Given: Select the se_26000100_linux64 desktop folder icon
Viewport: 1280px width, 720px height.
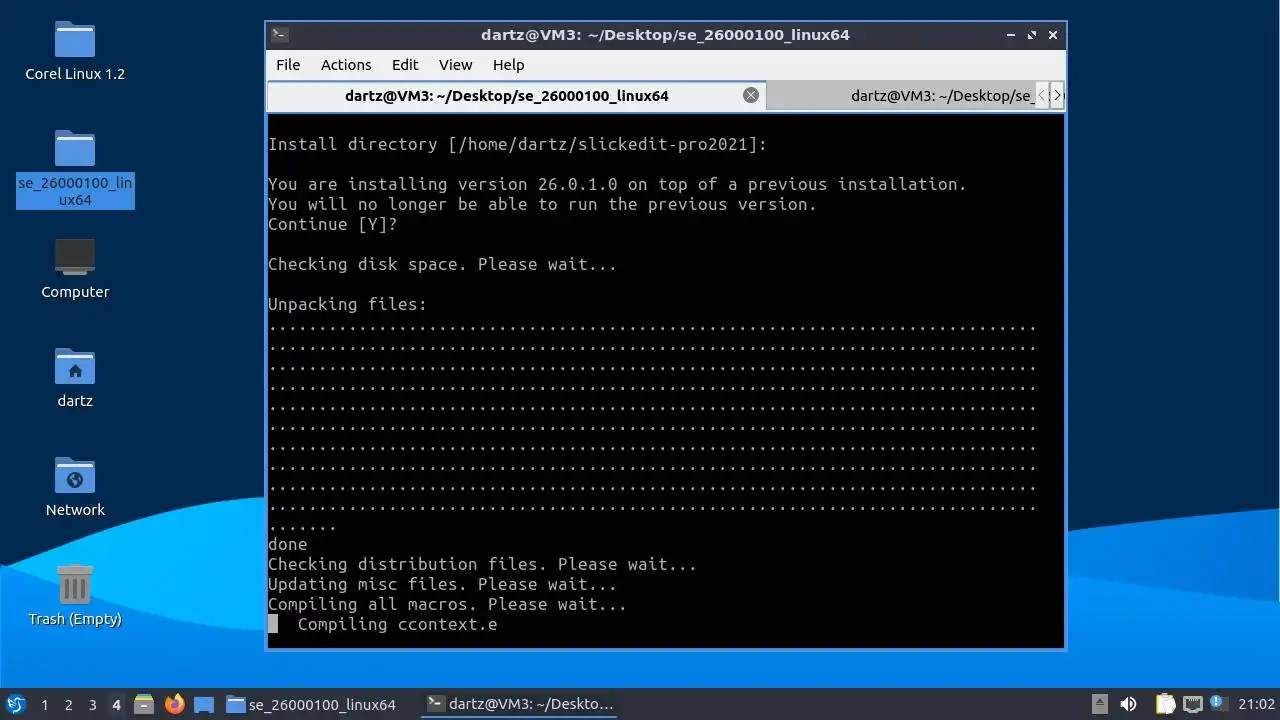Looking at the screenshot, I should point(75,149).
